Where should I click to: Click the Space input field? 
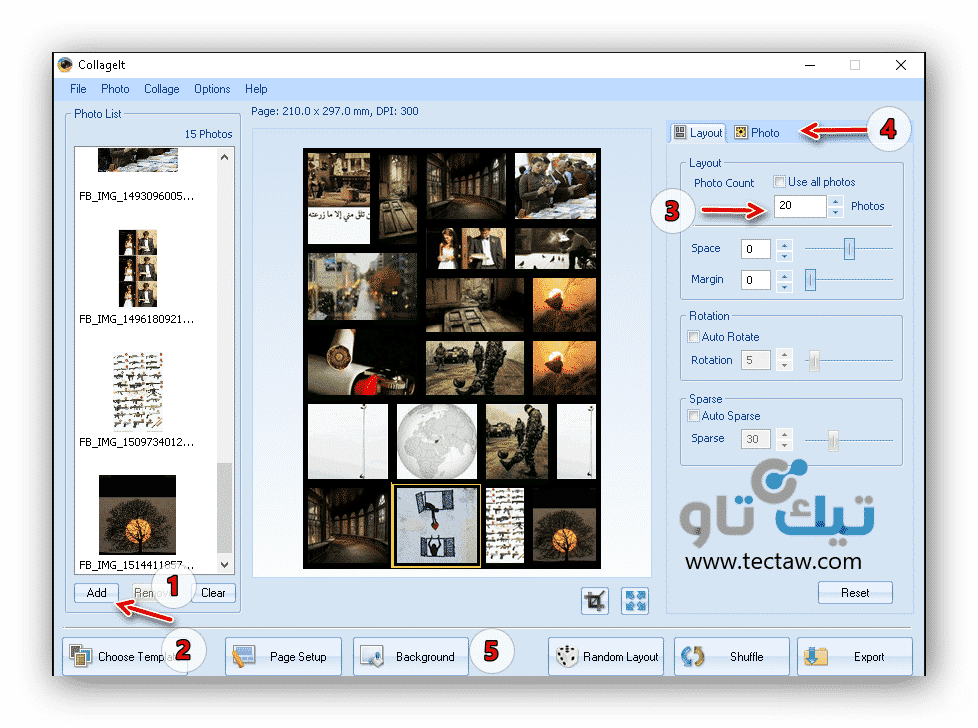coord(755,249)
